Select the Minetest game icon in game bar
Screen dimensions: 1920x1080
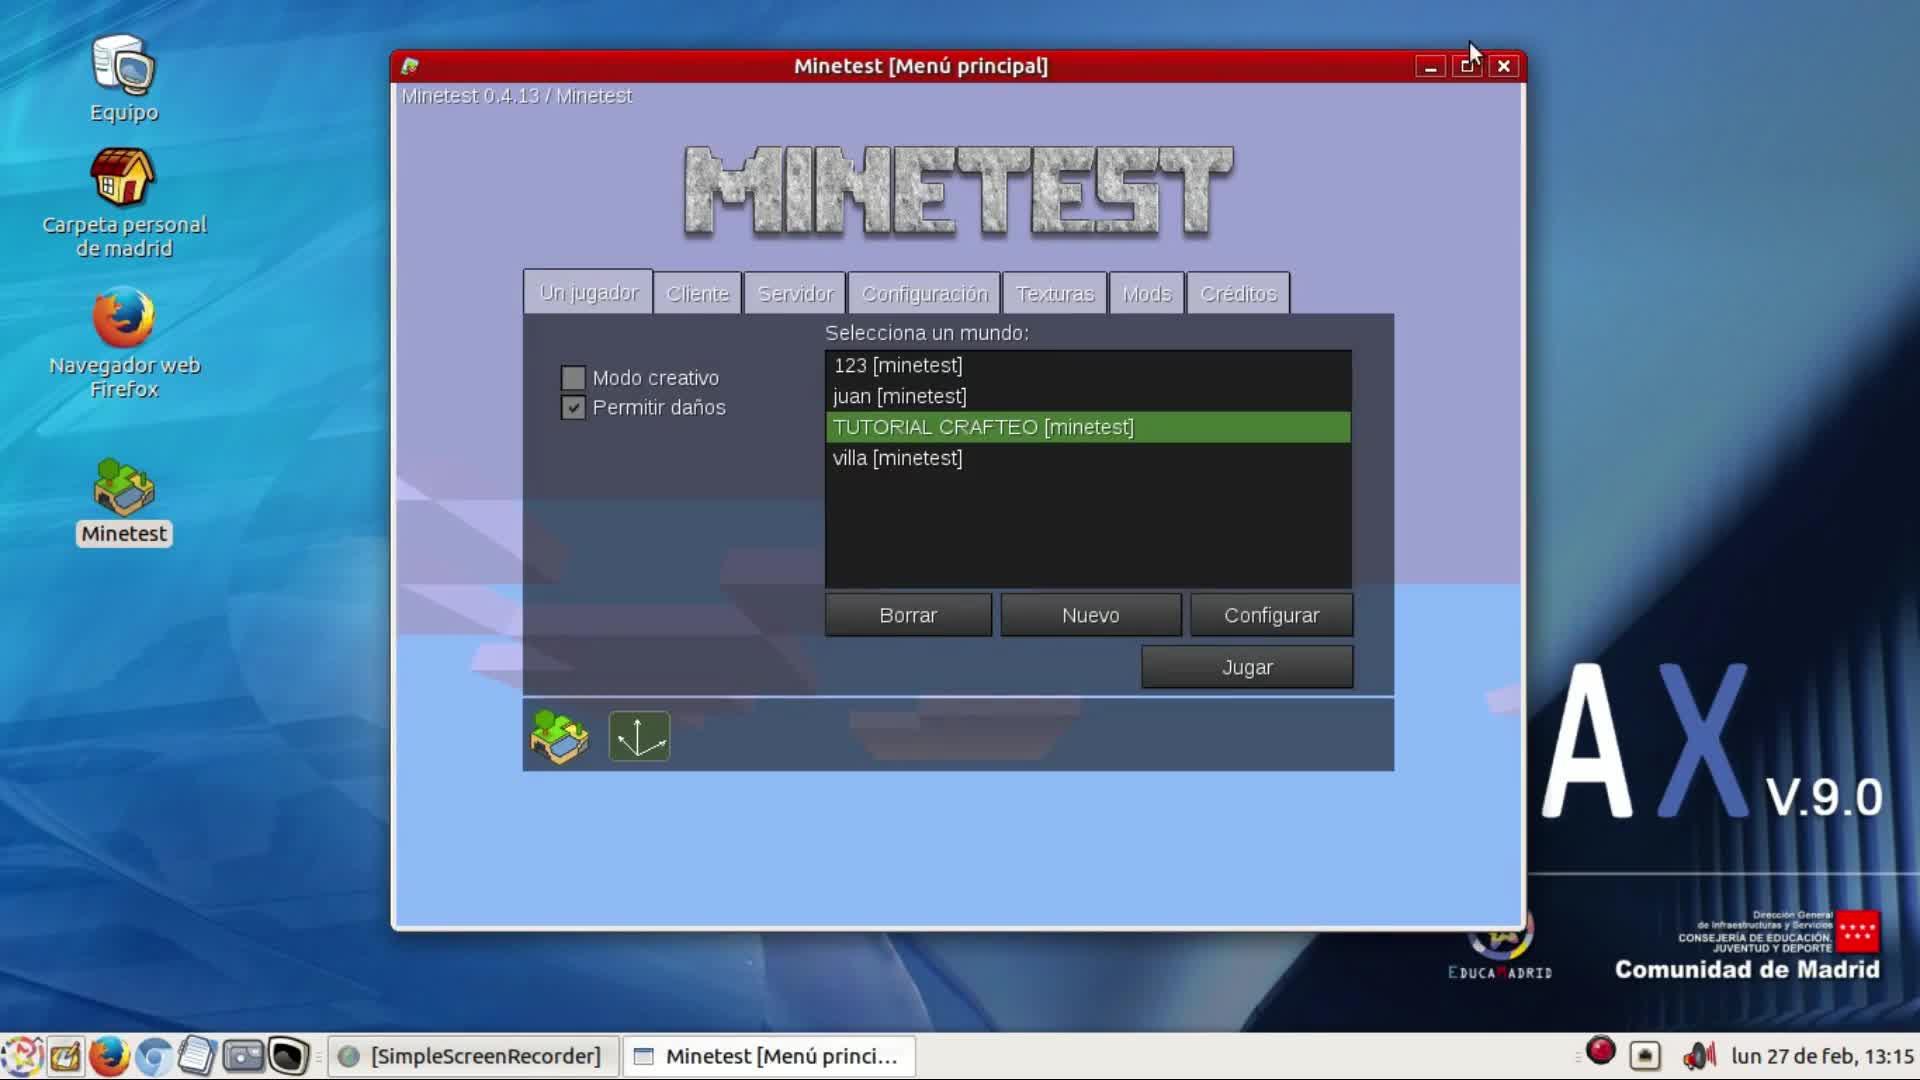(559, 737)
